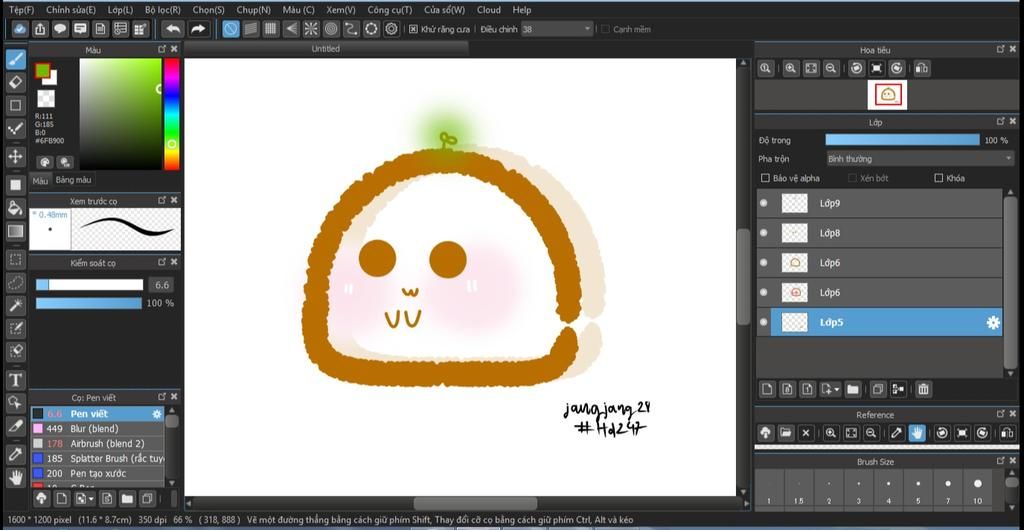Open the Chỉnh sửa(E) menu
Image resolution: width=1024 pixels, height=530 pixels.
[71, 10]
